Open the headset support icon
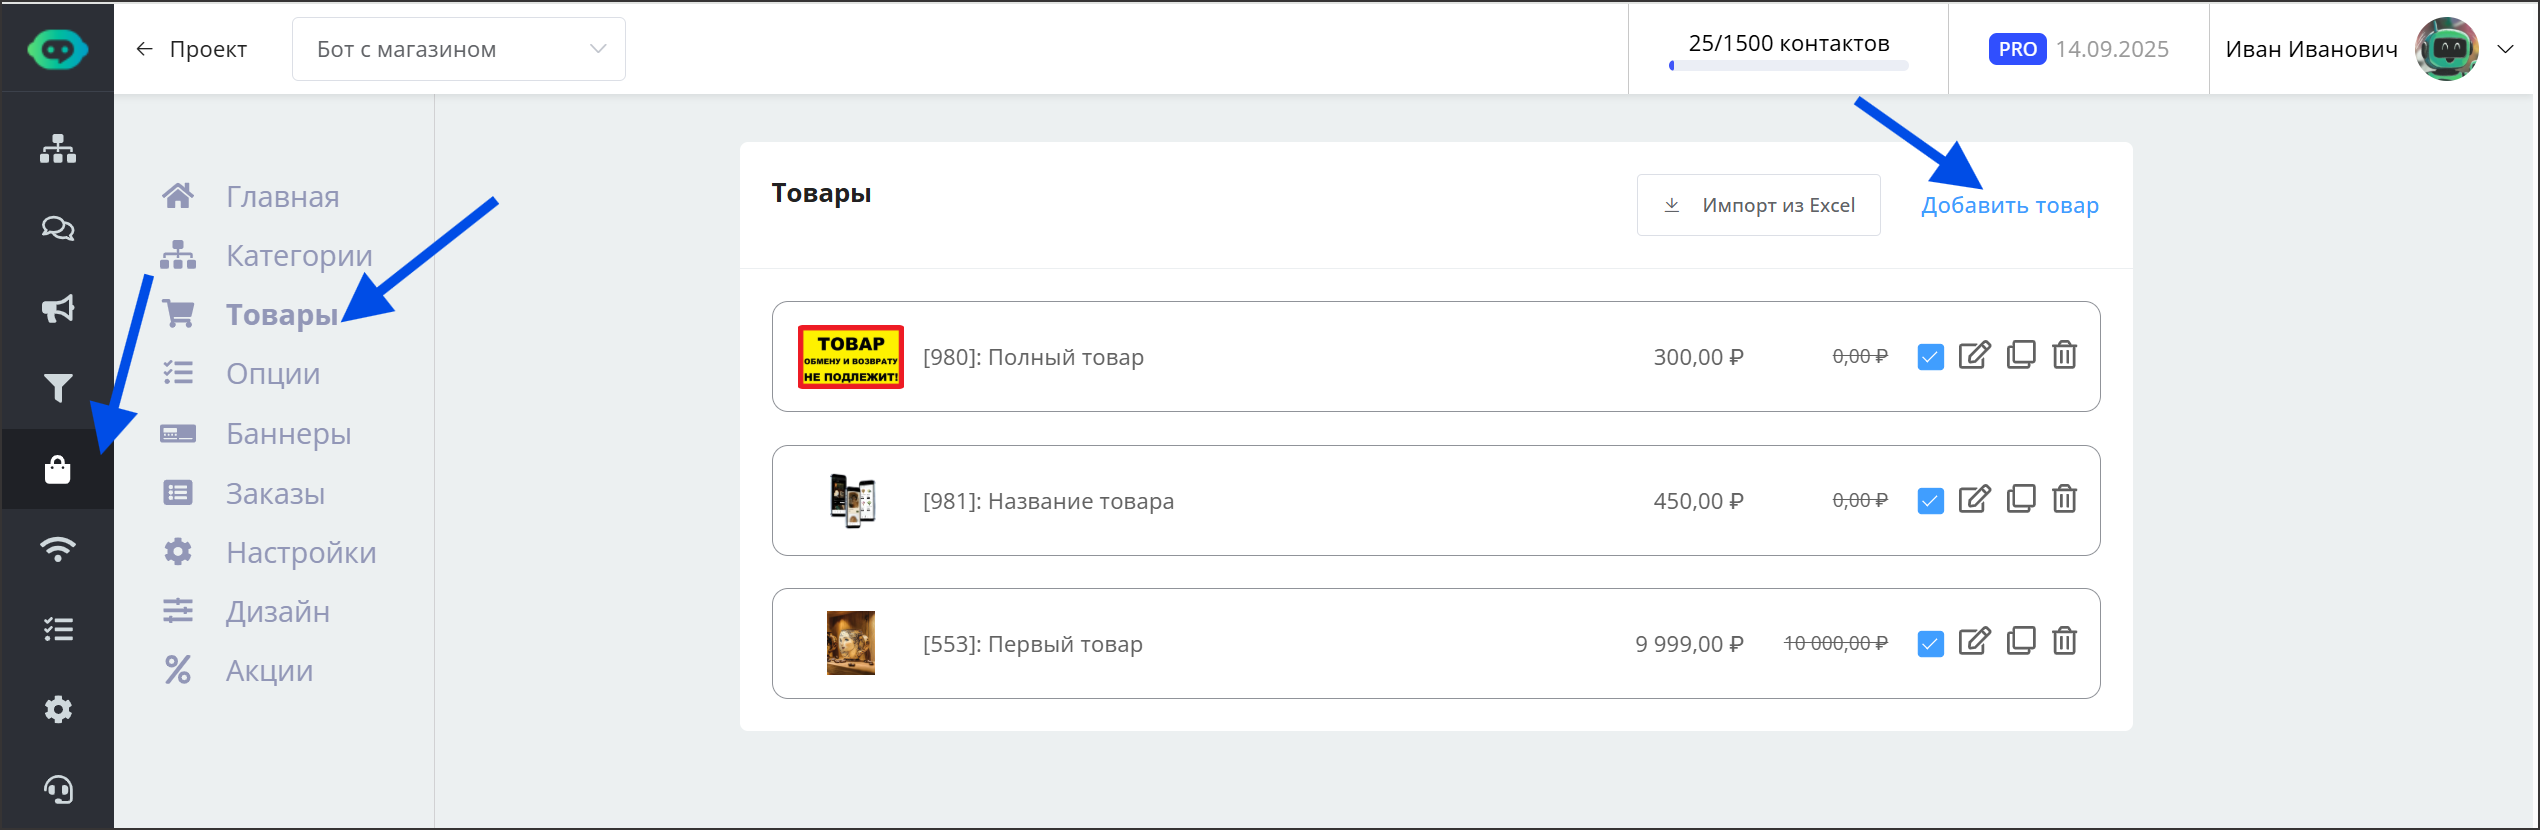 click(x=58, y=789)
